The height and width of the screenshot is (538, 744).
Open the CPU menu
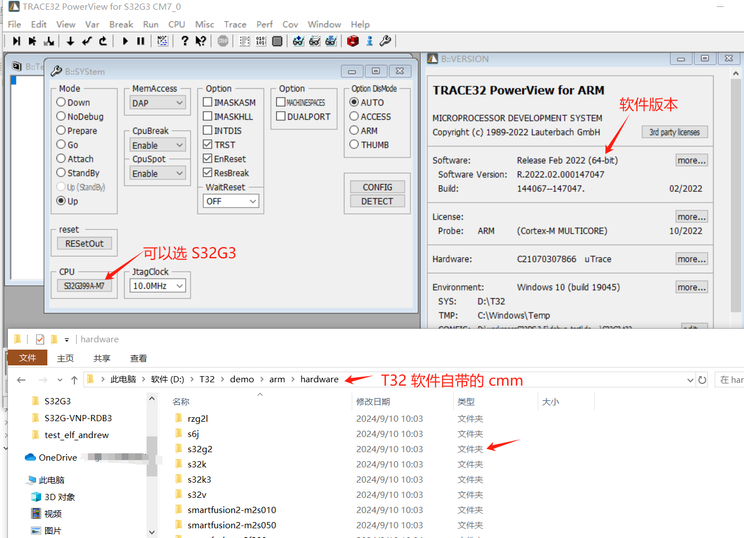point(177,24)
